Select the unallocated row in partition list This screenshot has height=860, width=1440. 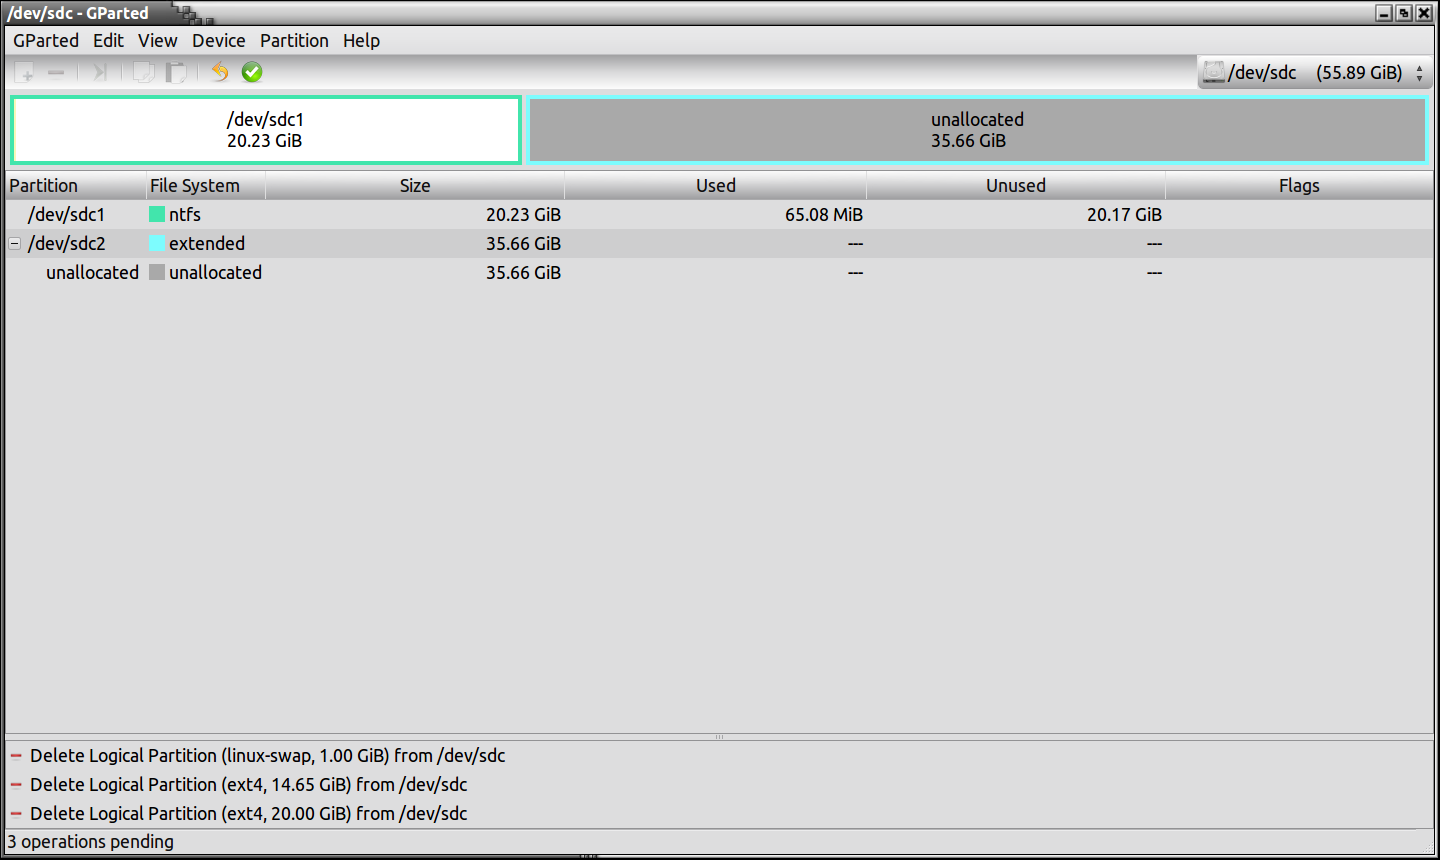(x=92, y=272)
